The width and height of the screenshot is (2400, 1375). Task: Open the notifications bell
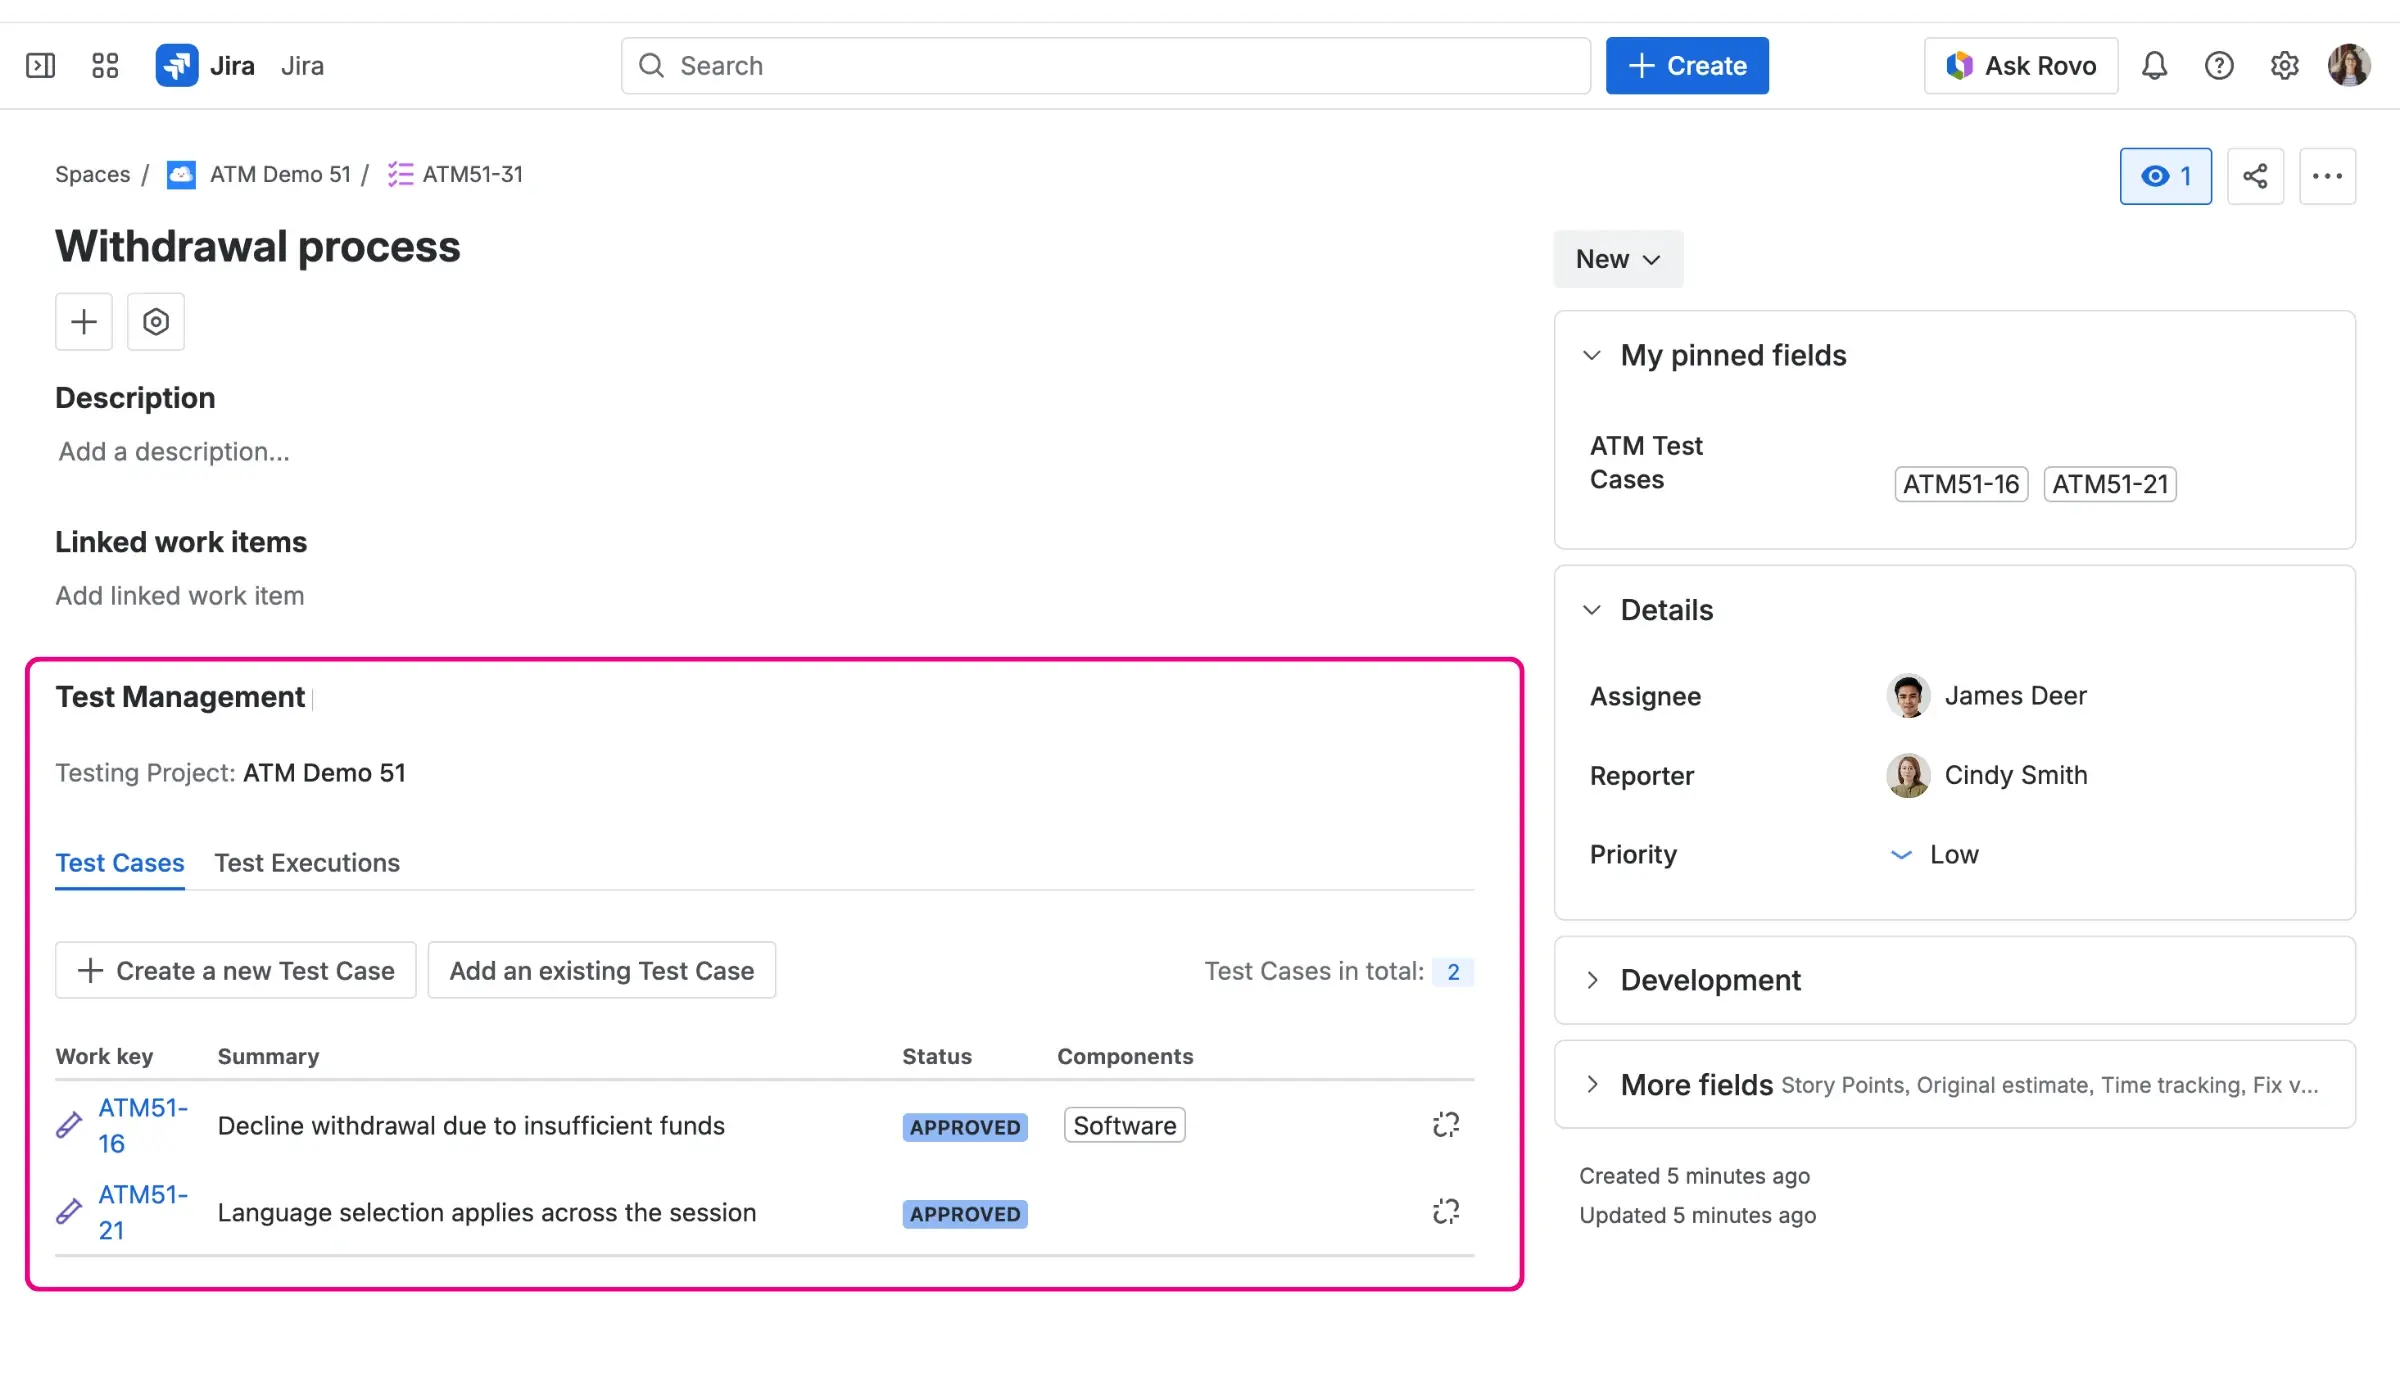[2155, 65]
